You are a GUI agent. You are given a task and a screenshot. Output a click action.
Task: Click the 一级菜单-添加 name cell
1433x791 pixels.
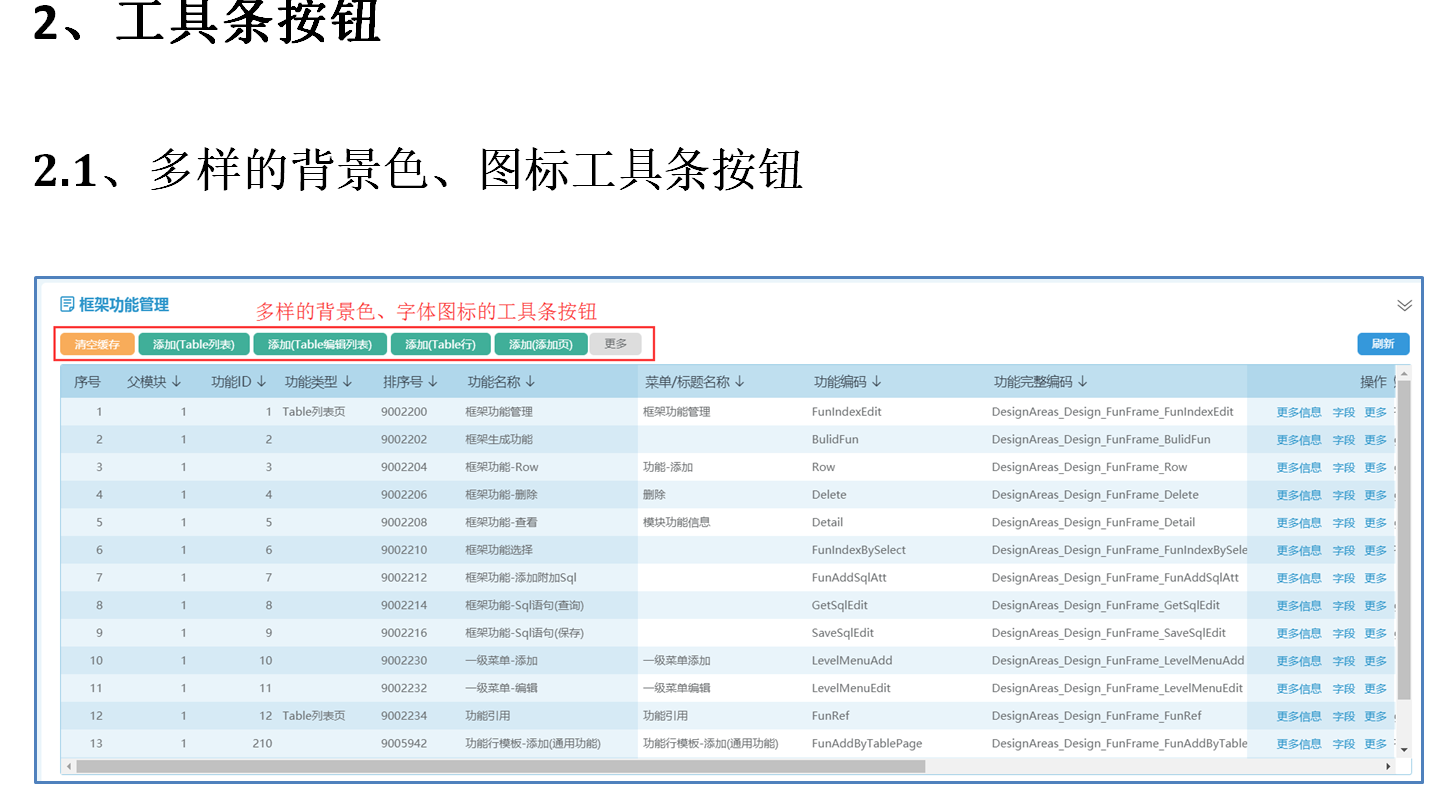[502, 660]
